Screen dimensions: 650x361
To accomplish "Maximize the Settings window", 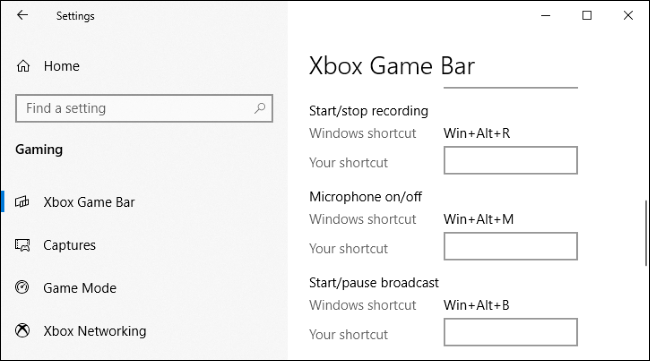I will (x=587, y=15).
